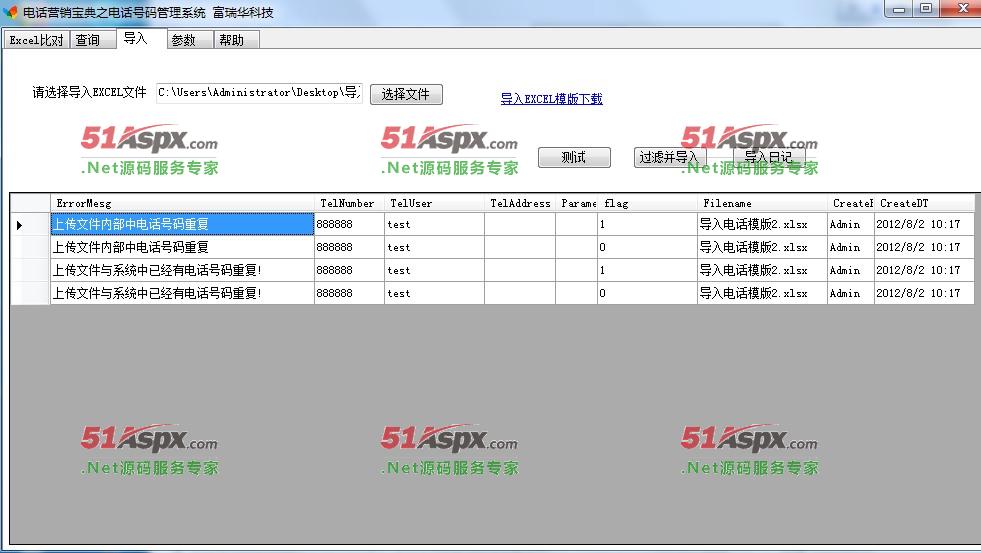Image resolution: width=981 pixels, height=553 pixels.
Task: Close the application window
Action: 963,9
